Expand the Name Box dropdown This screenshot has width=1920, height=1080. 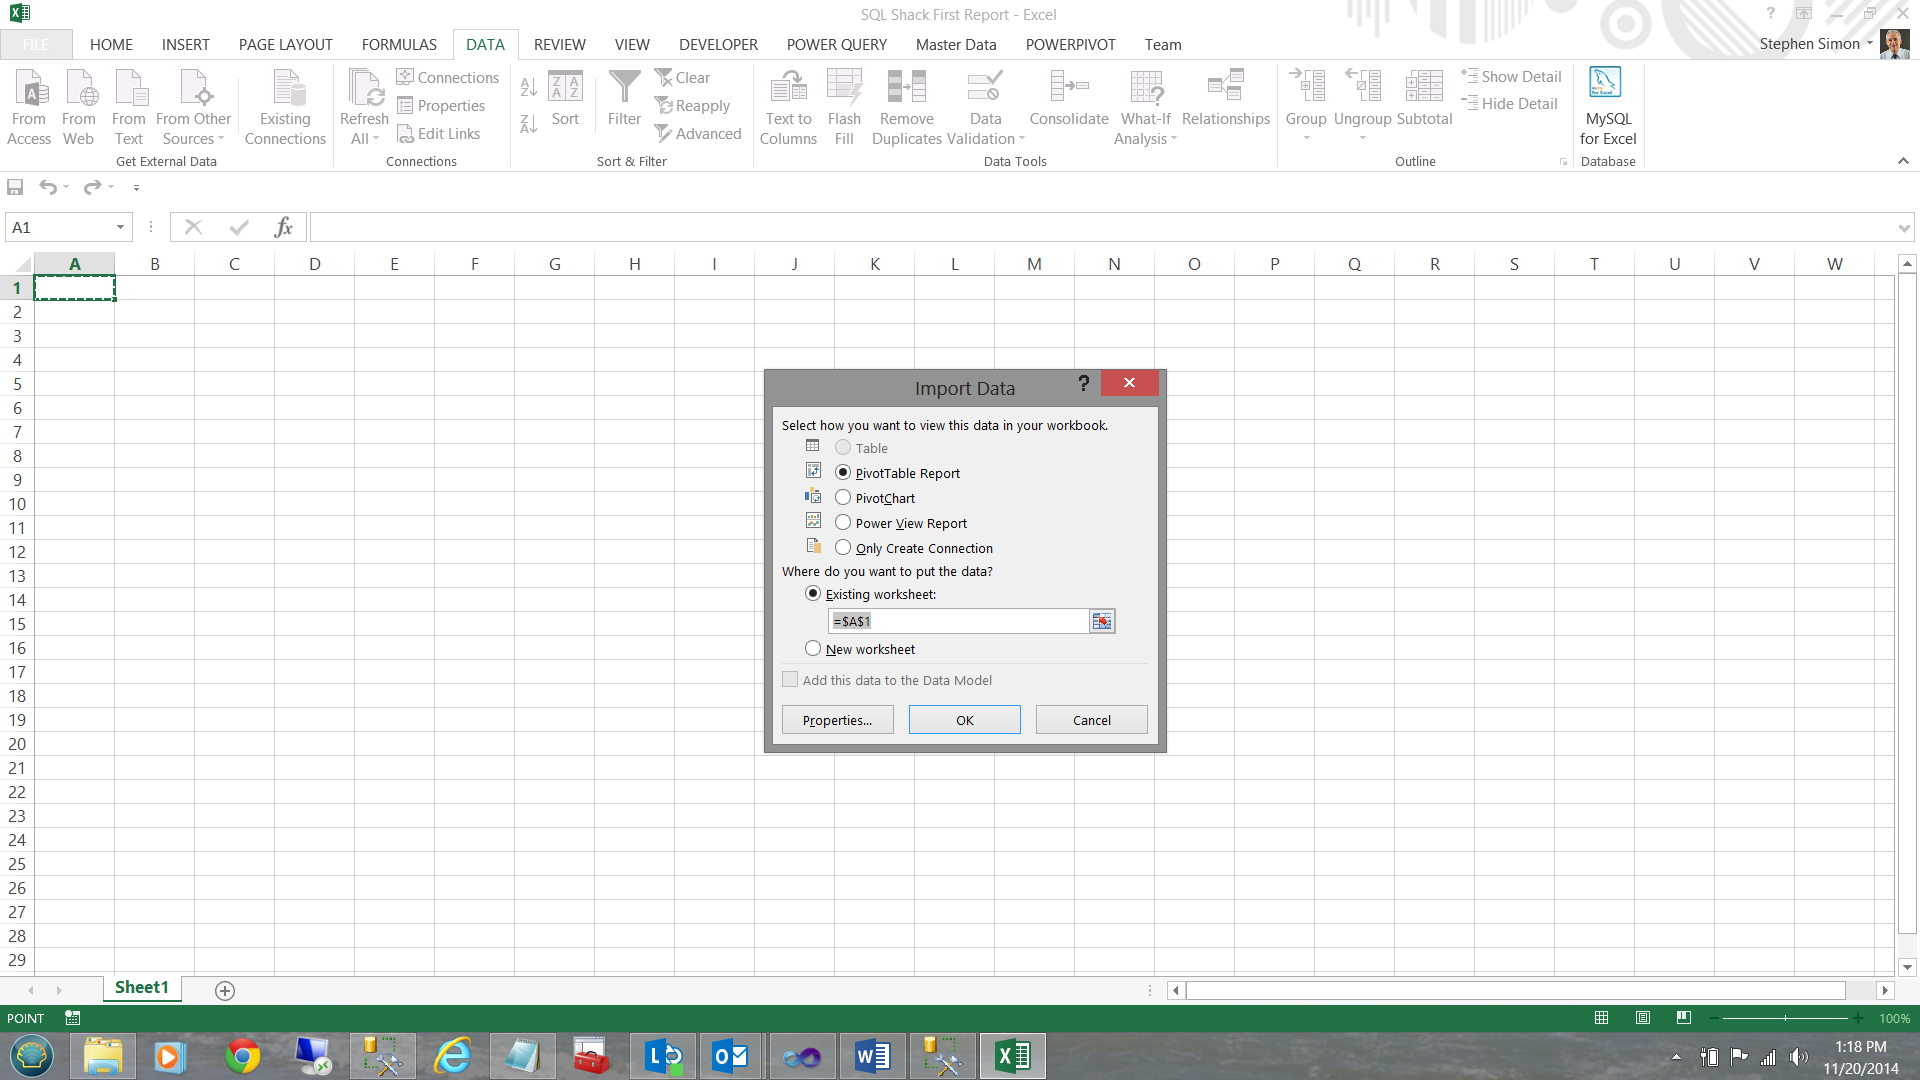point(120,228)
